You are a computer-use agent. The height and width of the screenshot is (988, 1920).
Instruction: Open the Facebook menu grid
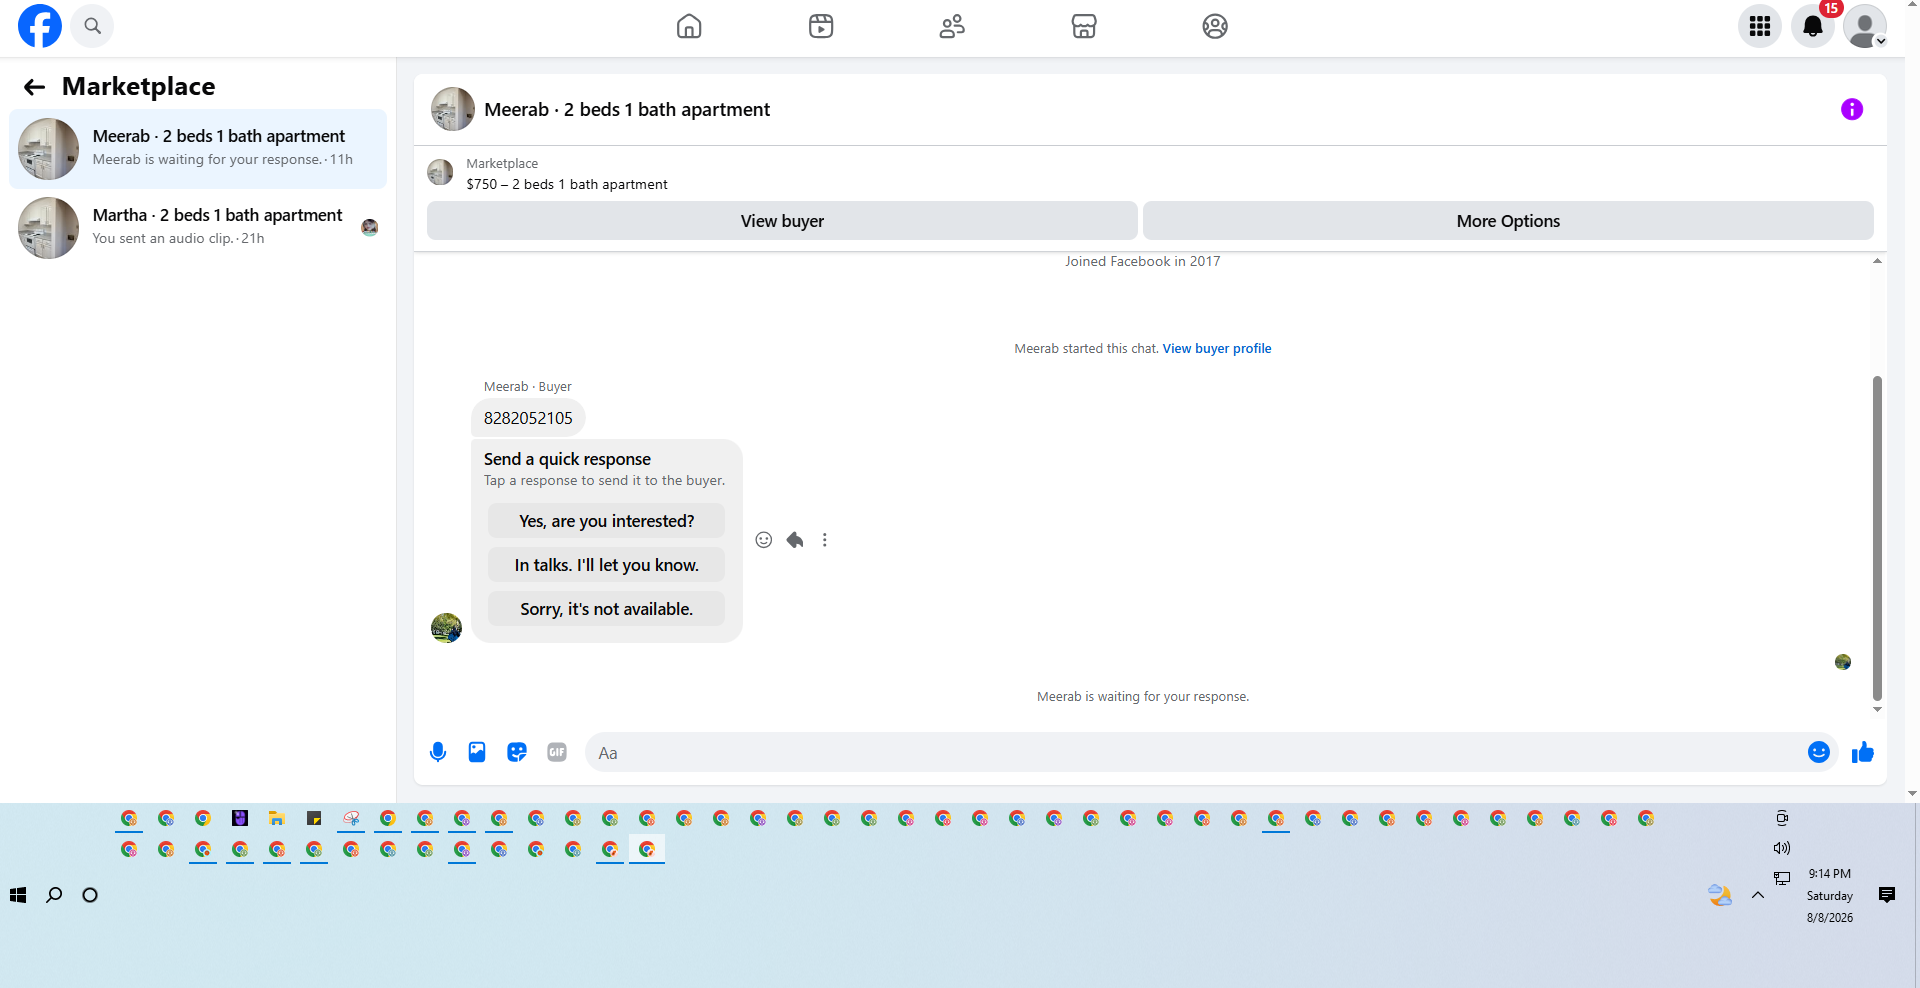(1760, 26)
